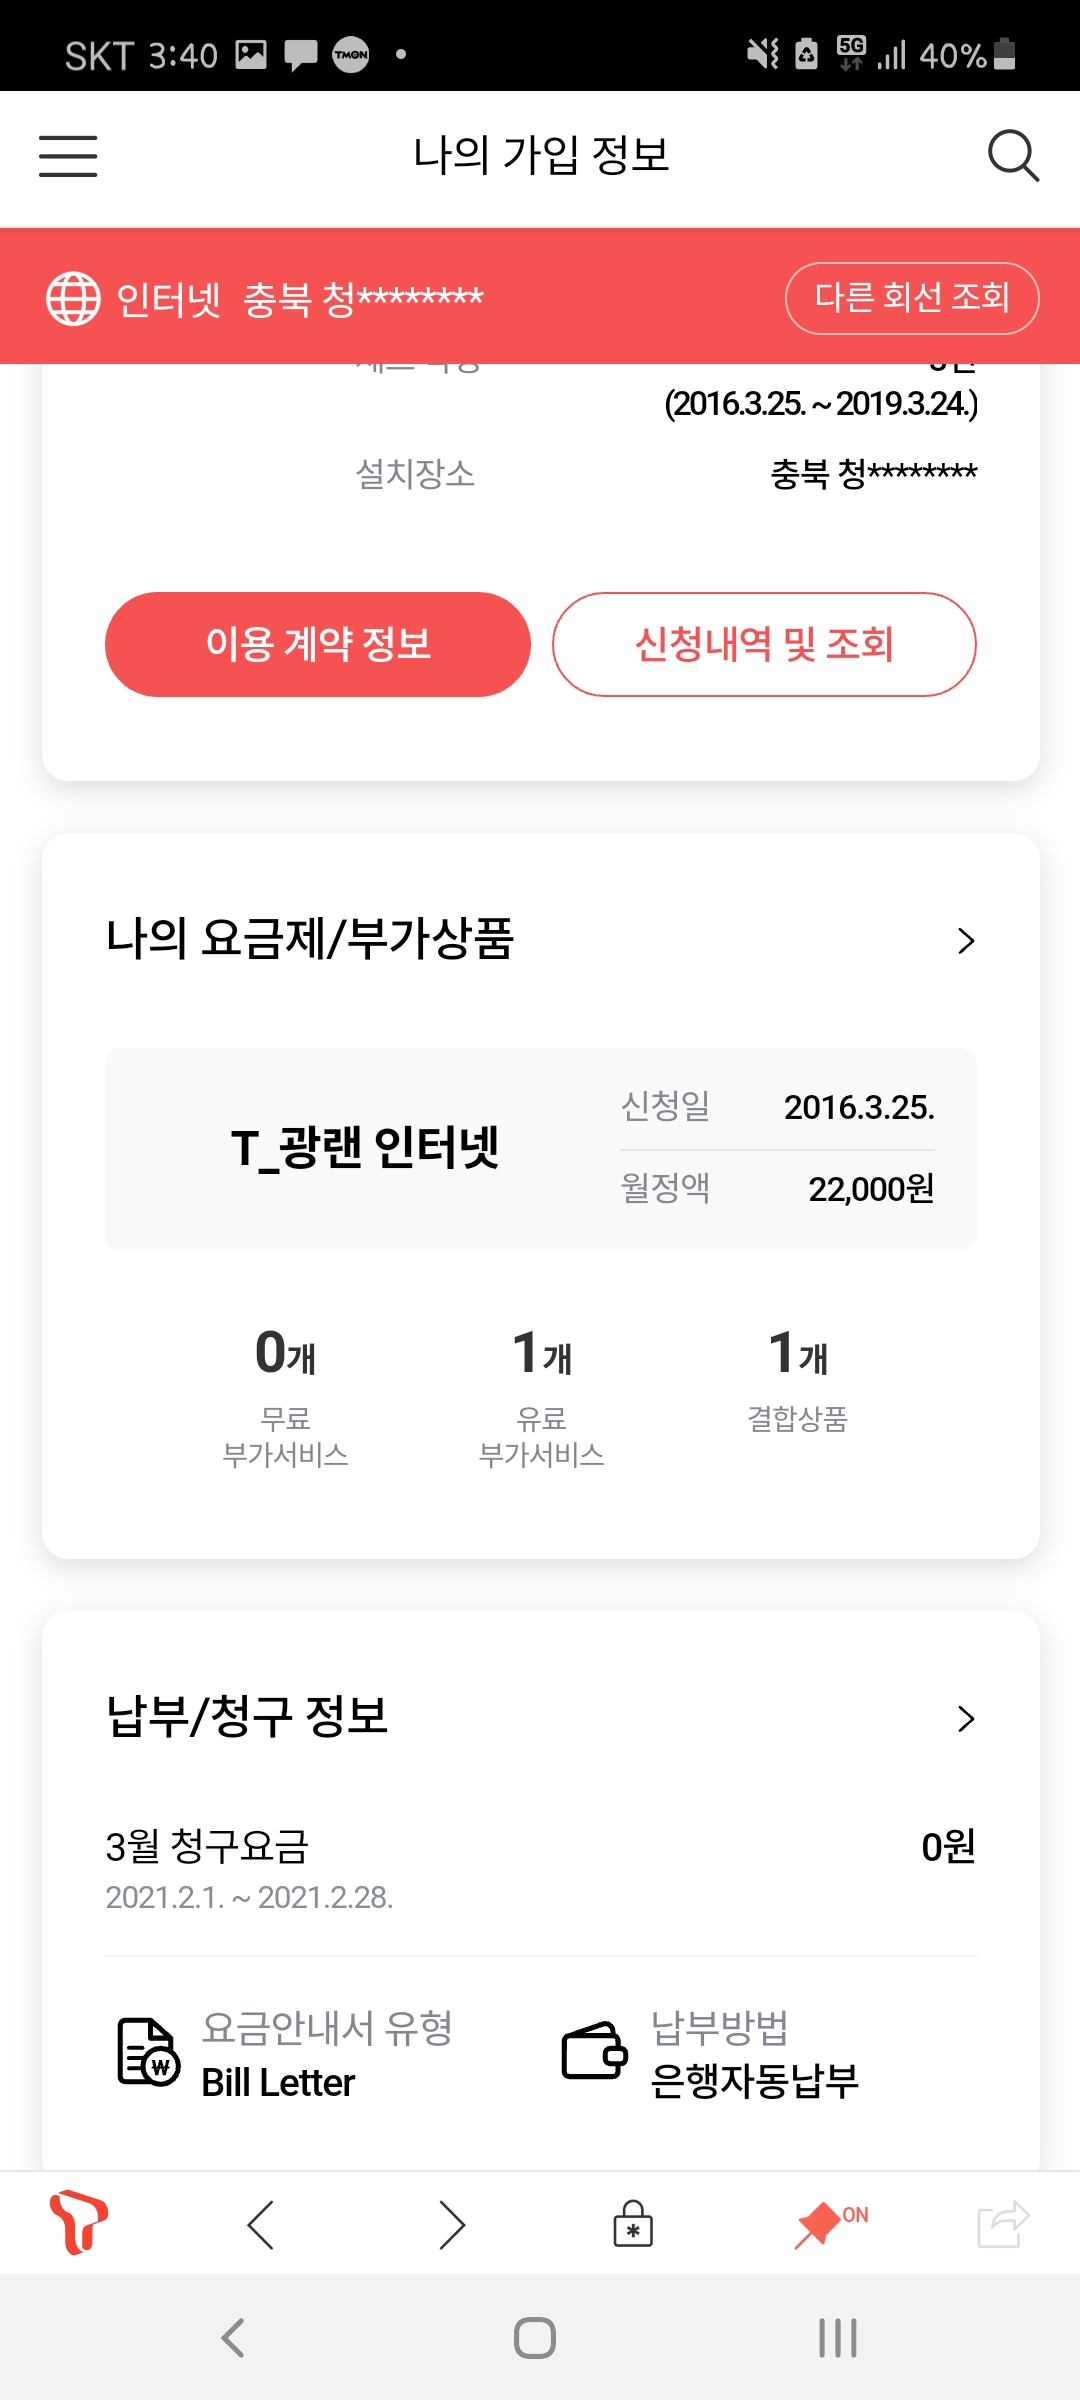Screen dimensions: 1080x2400
Task: Open 이용 계약 정보 button
Action: 318,644
